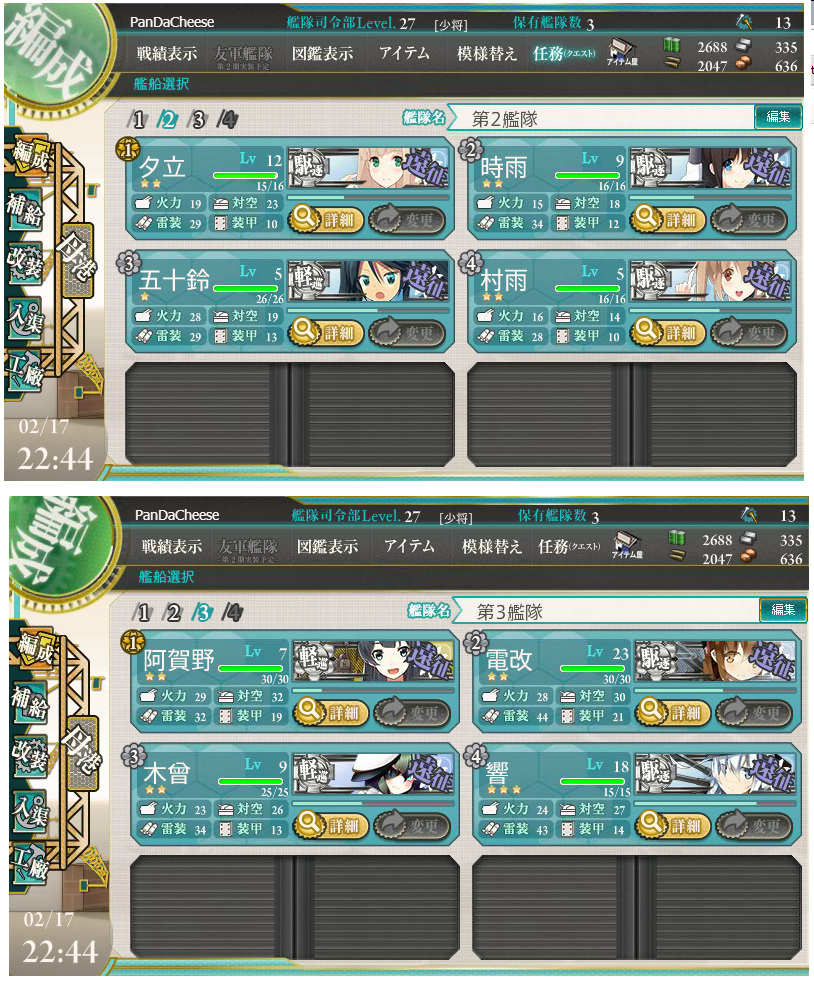Switch to fleet tab 2 in bottom screen

pyautogui.click(x=173, y=612)
